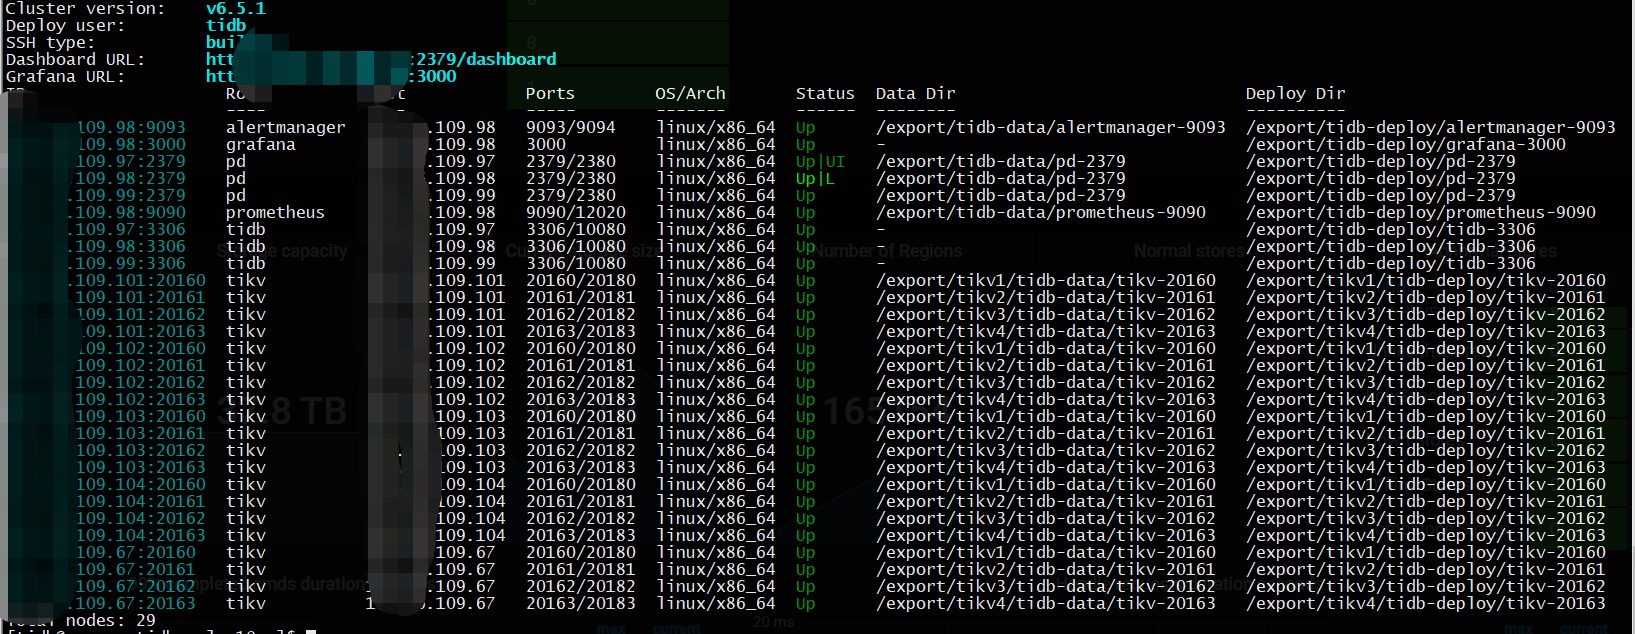
Task: Click the OS/Arch column header
Action: pyautogui.click(x=690, y=93)
